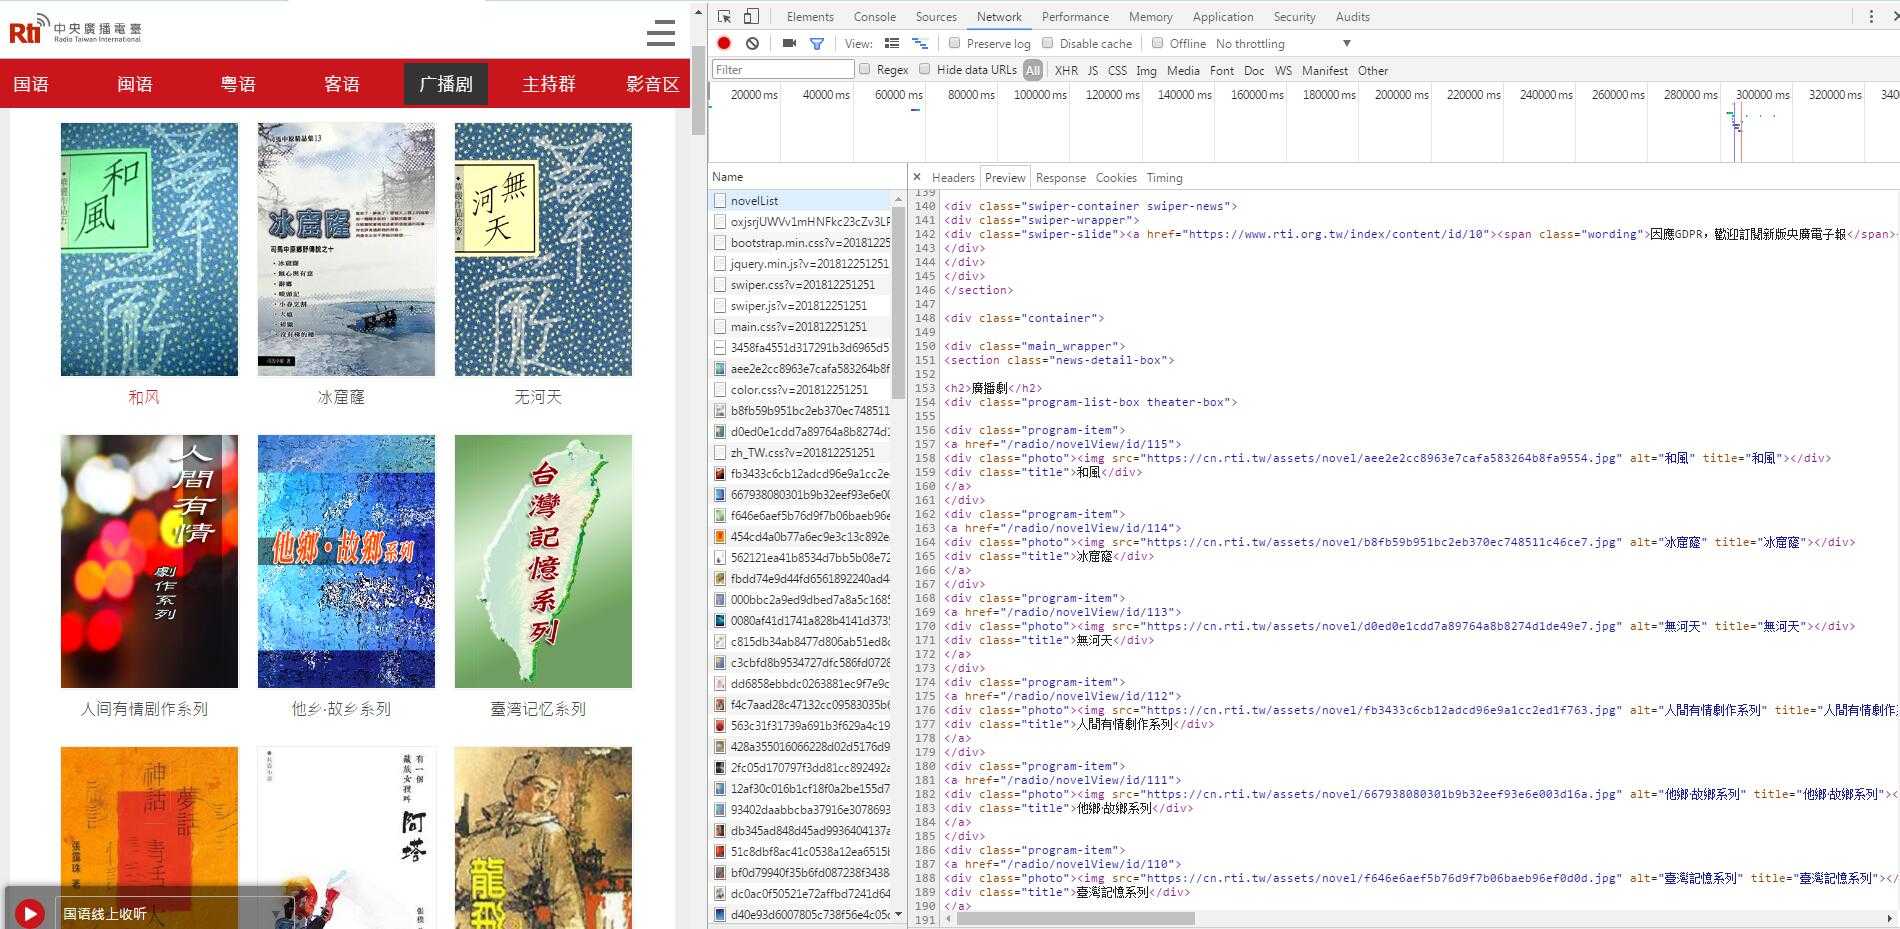This screenshot has width=1900, height=929.
Task: Open DevTools more options menu
Action: coord(1871,16)
